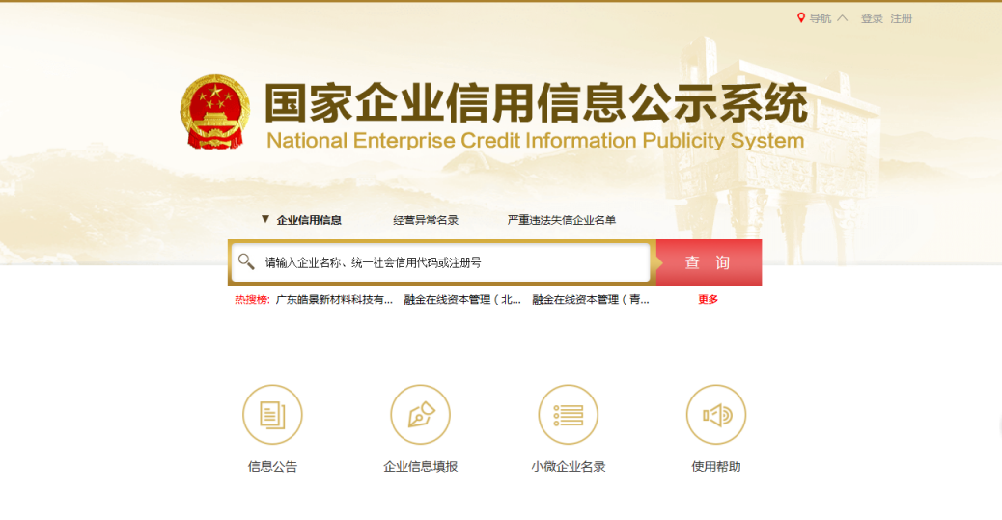Open hot search 融金在线资本管理（北 link
This screenshot has width=1002, height=520.
(462, 299)
